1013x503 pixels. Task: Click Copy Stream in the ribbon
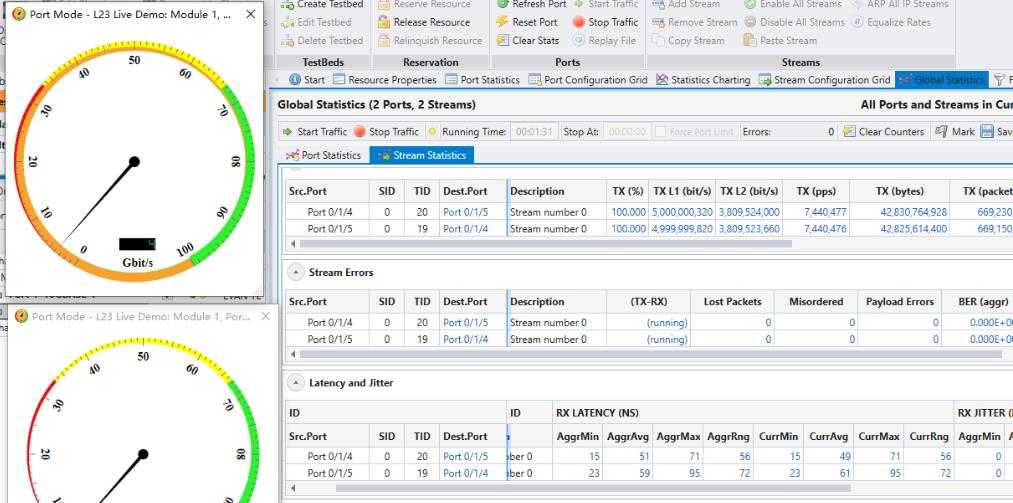[x=688, y=40]
